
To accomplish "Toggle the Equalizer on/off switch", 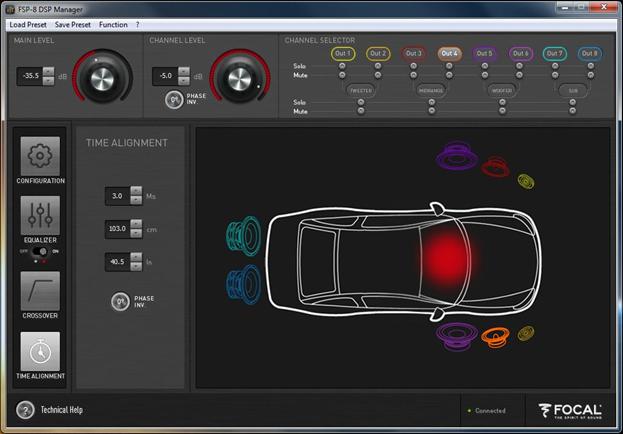I will tap(40, 254).
